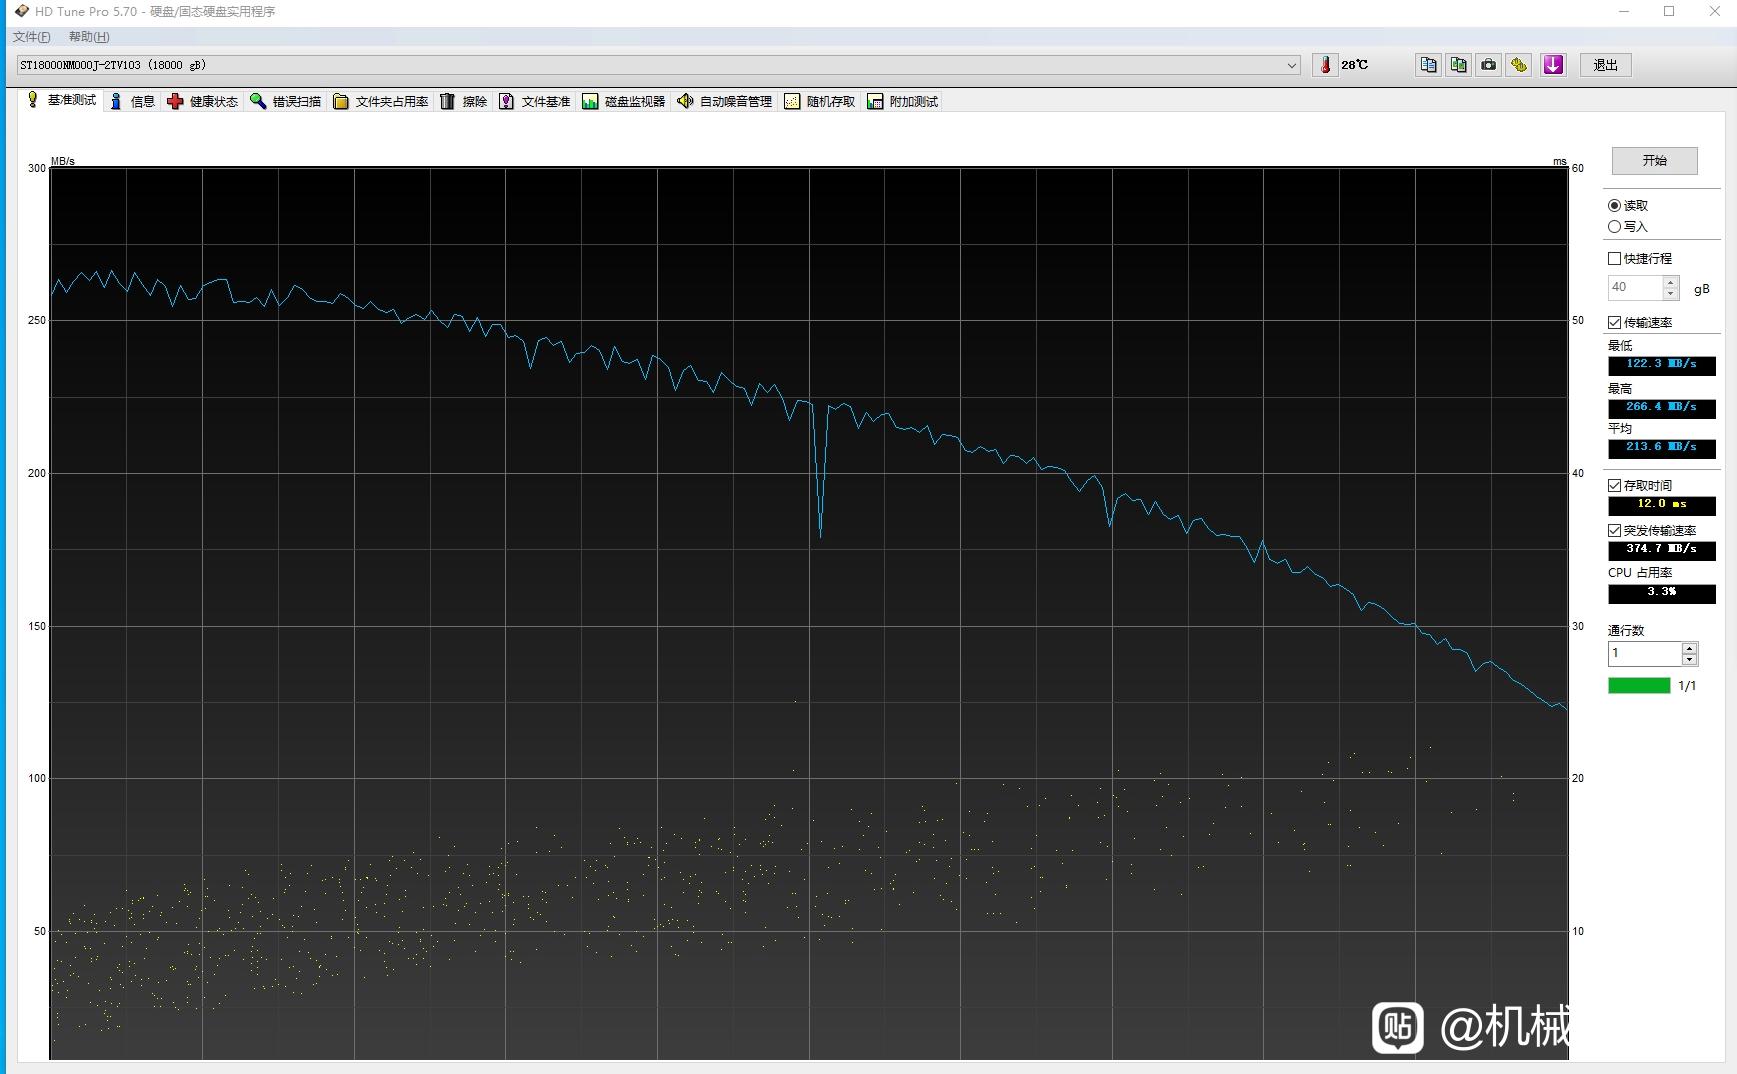Click the 122.3 MB/s minimum value
The image size is (1737, 1074).
pos(1661,365)
